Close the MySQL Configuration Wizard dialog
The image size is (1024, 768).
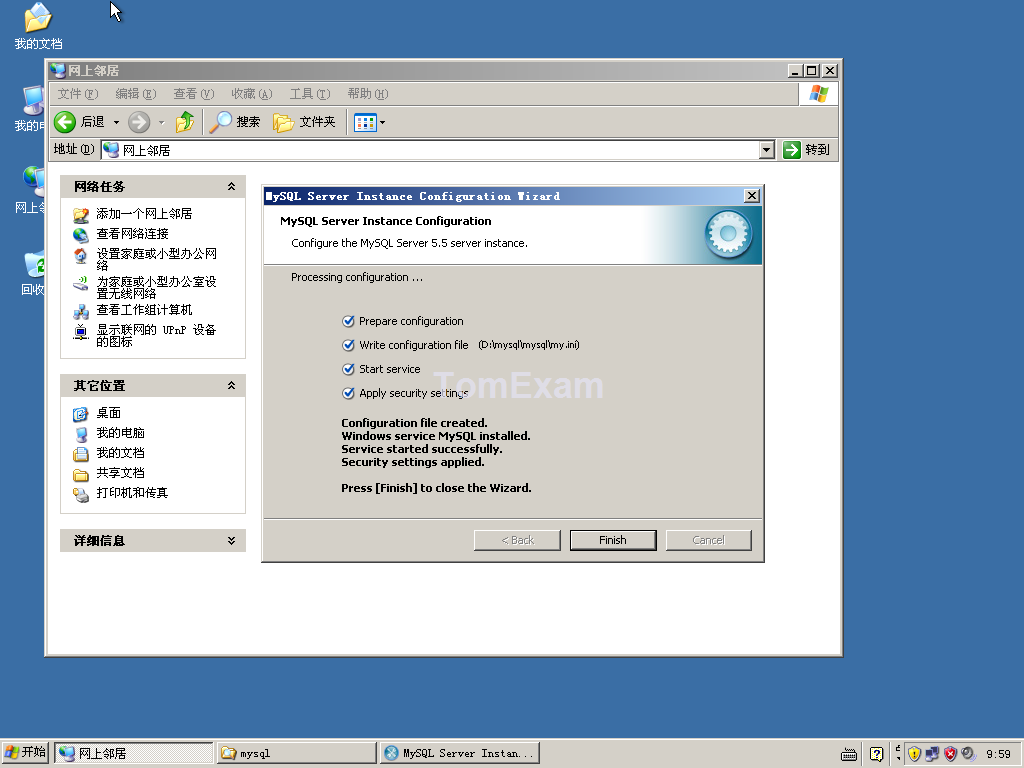(x=752, y=196)
